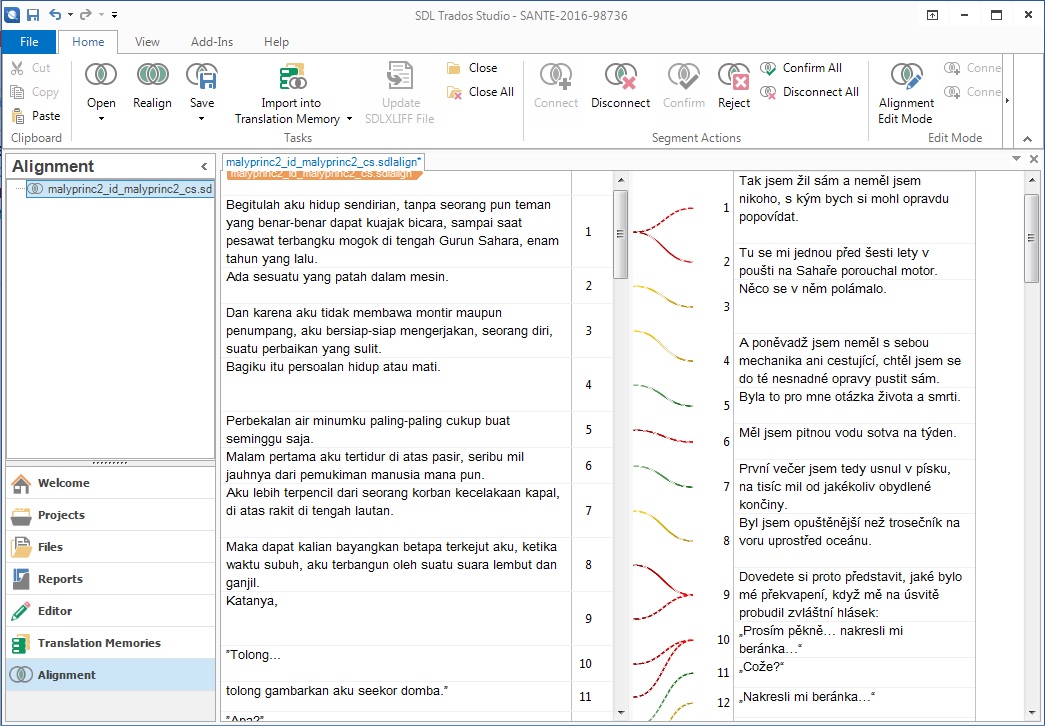
Task: Click the source pane scroll up arrow
Action: tap(620, 180)
